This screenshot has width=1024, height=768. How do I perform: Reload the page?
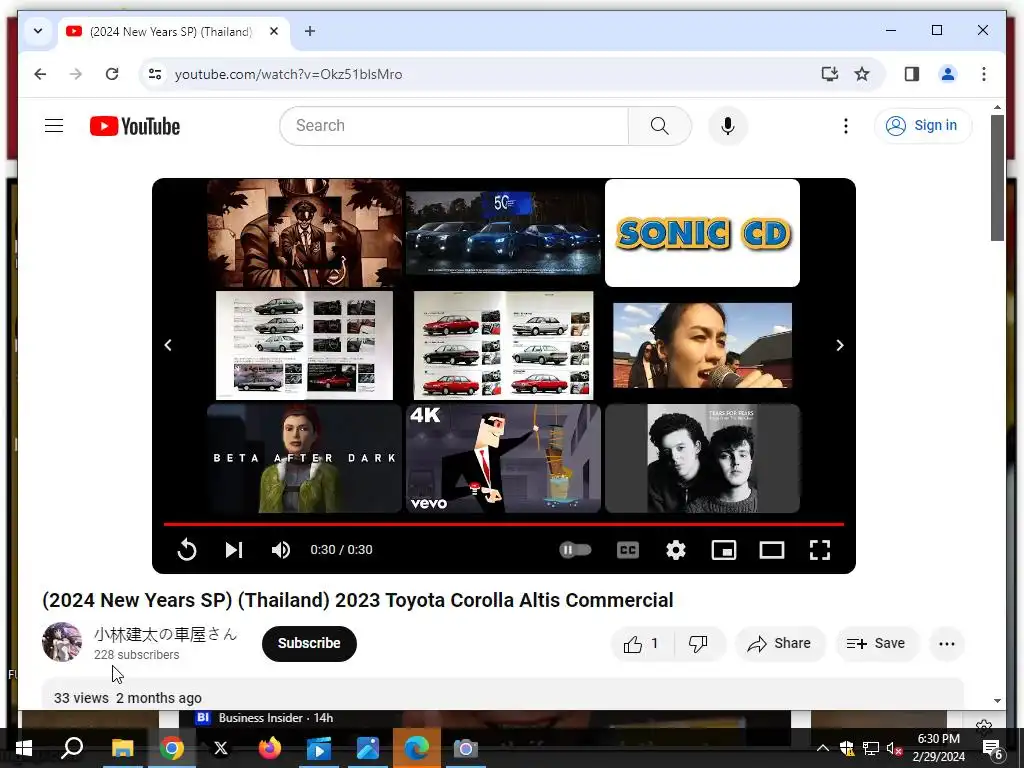click(112, 74)
